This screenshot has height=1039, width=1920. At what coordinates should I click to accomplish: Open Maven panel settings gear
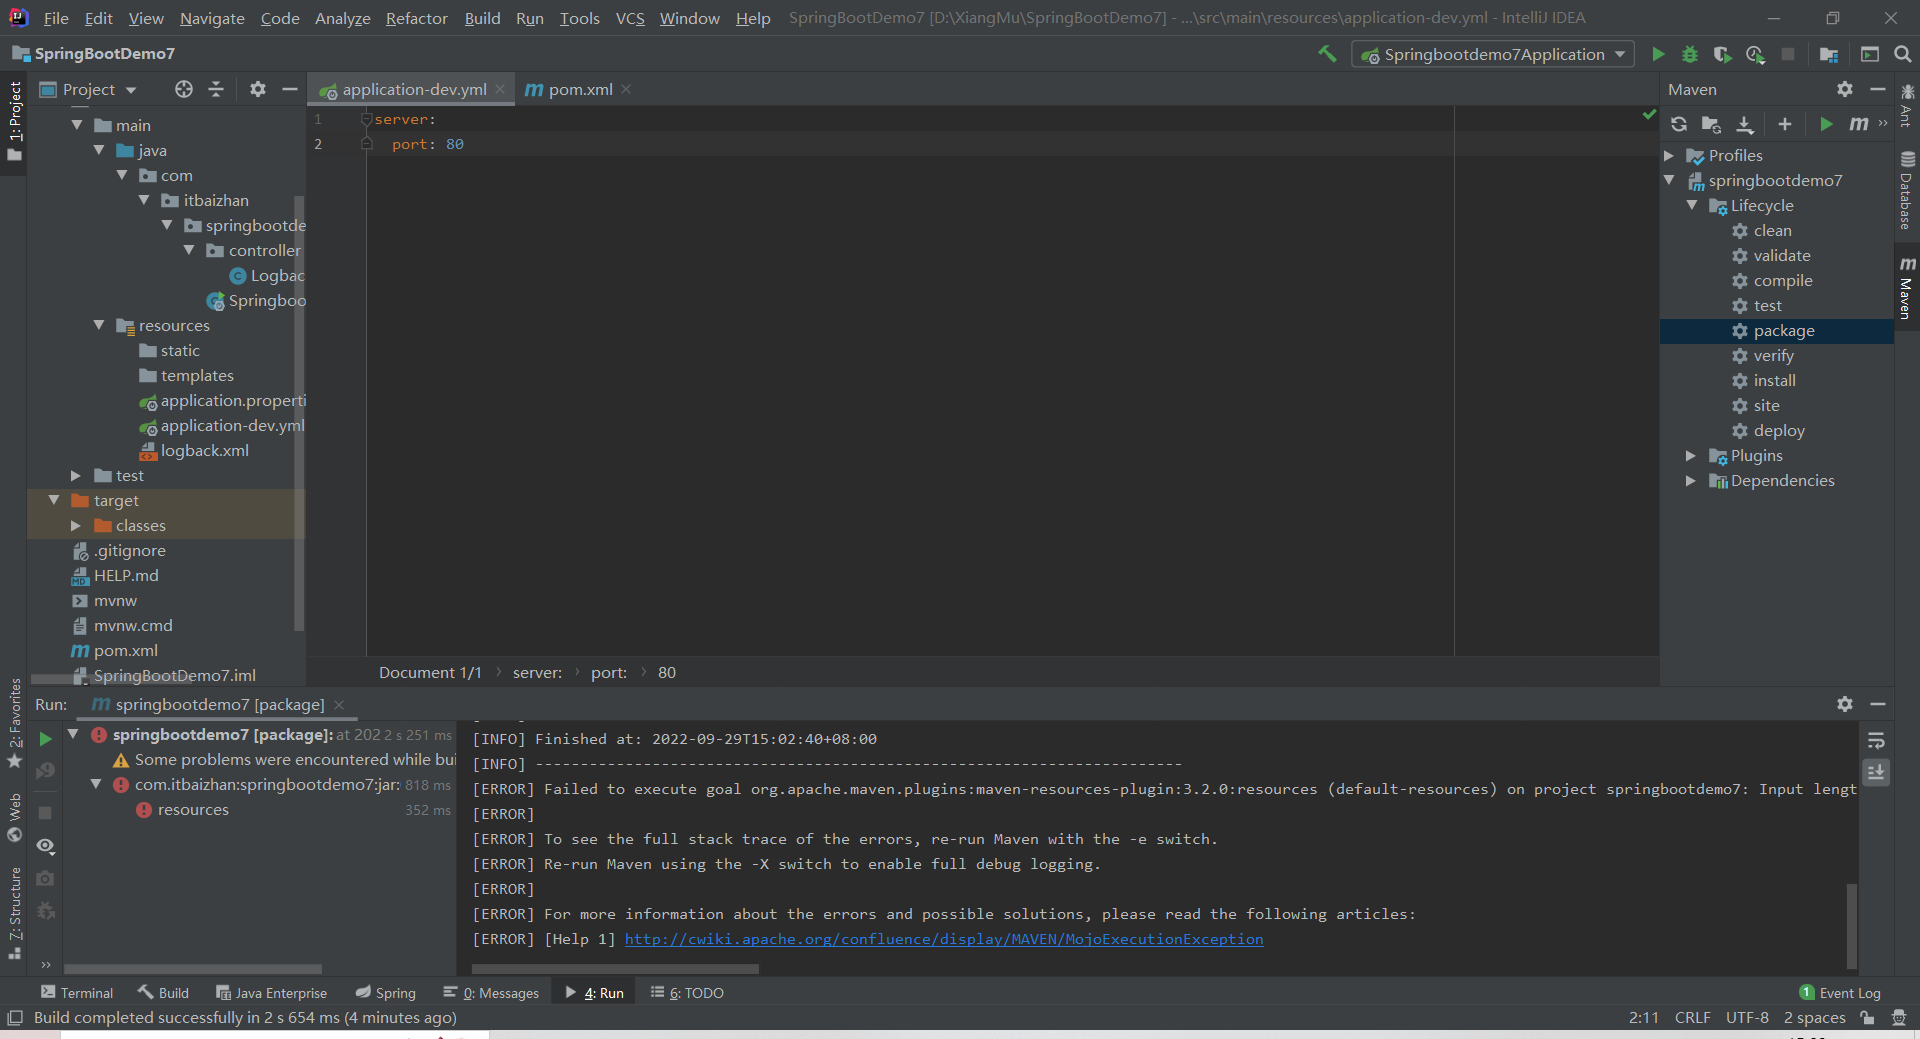click(1845, 89)
